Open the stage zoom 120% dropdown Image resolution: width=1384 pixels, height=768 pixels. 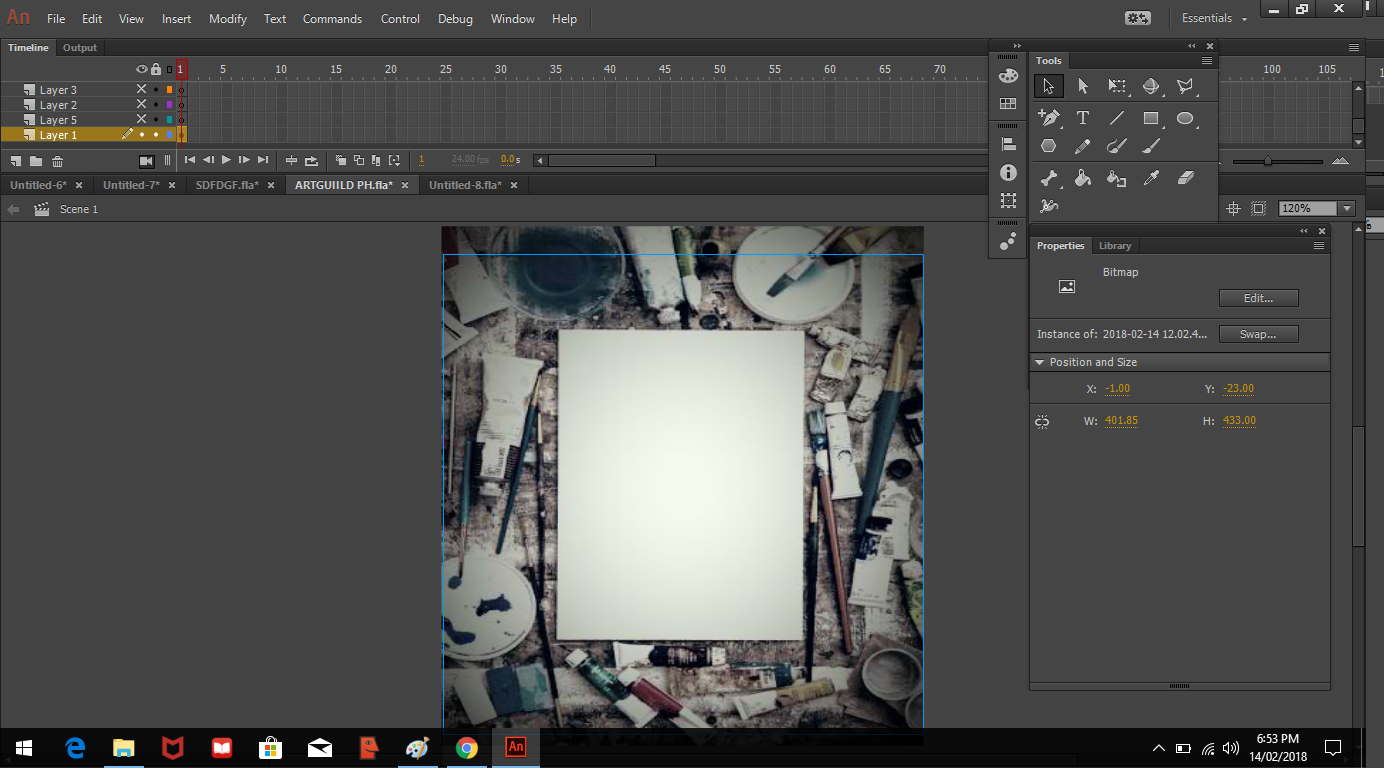coord(1347,208)
